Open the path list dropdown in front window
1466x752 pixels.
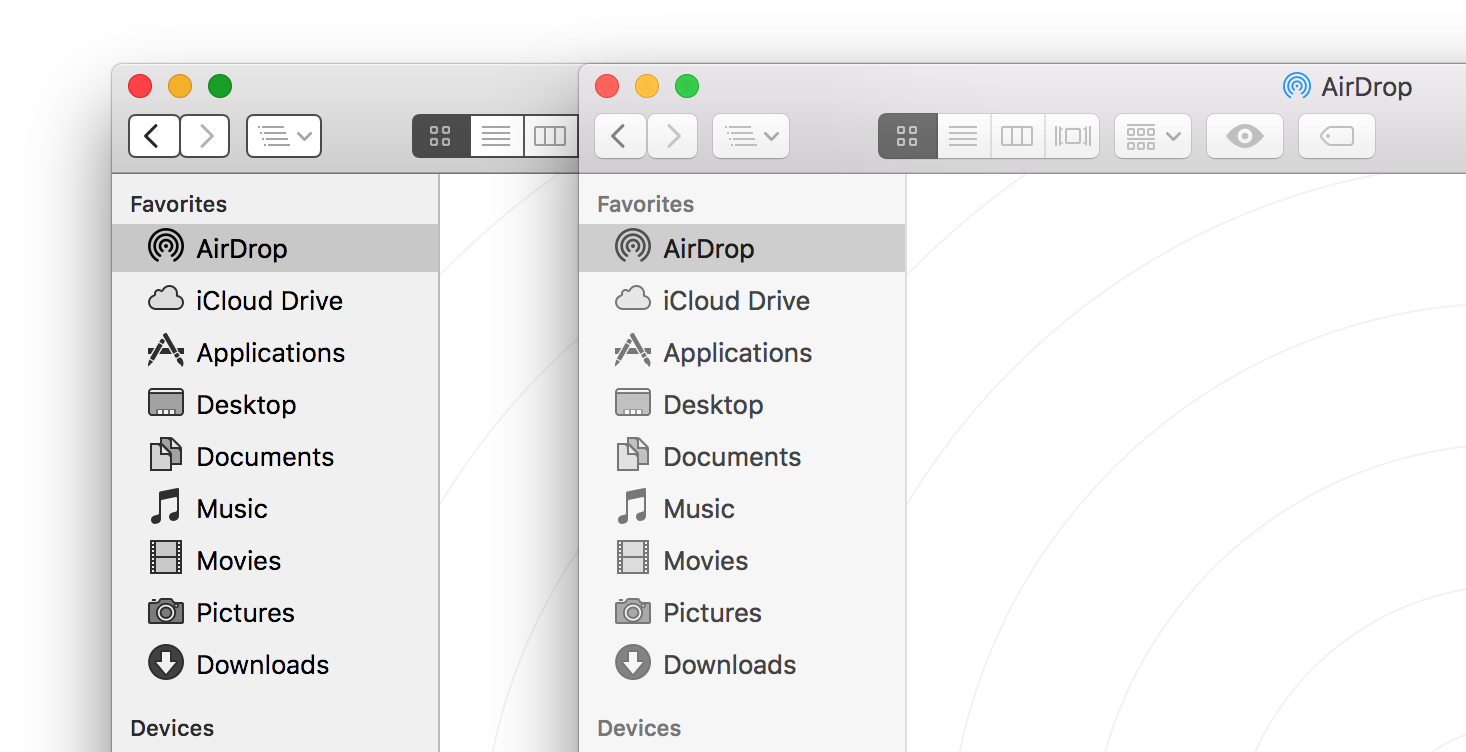751,136
